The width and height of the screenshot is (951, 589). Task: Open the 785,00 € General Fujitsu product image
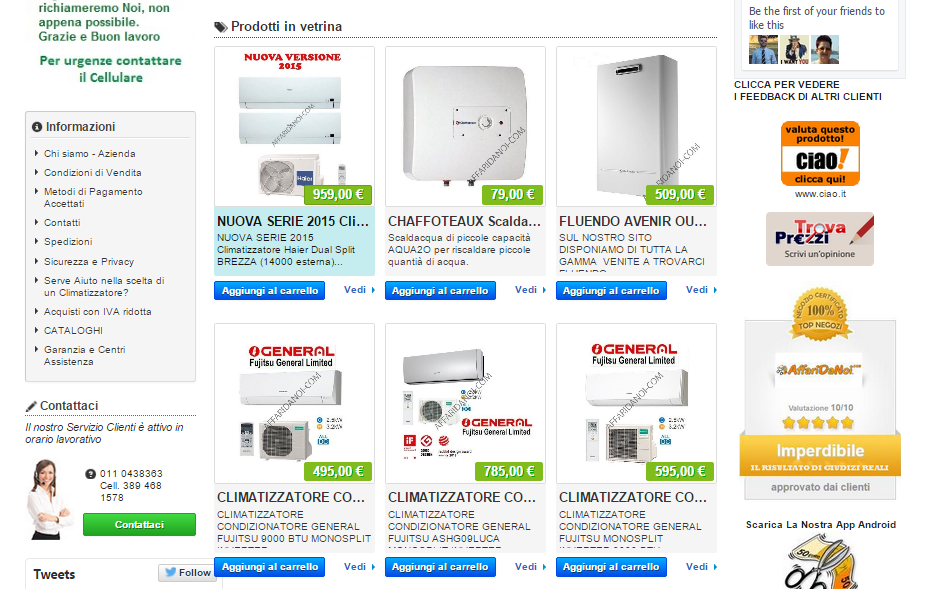tap(465, 403)
